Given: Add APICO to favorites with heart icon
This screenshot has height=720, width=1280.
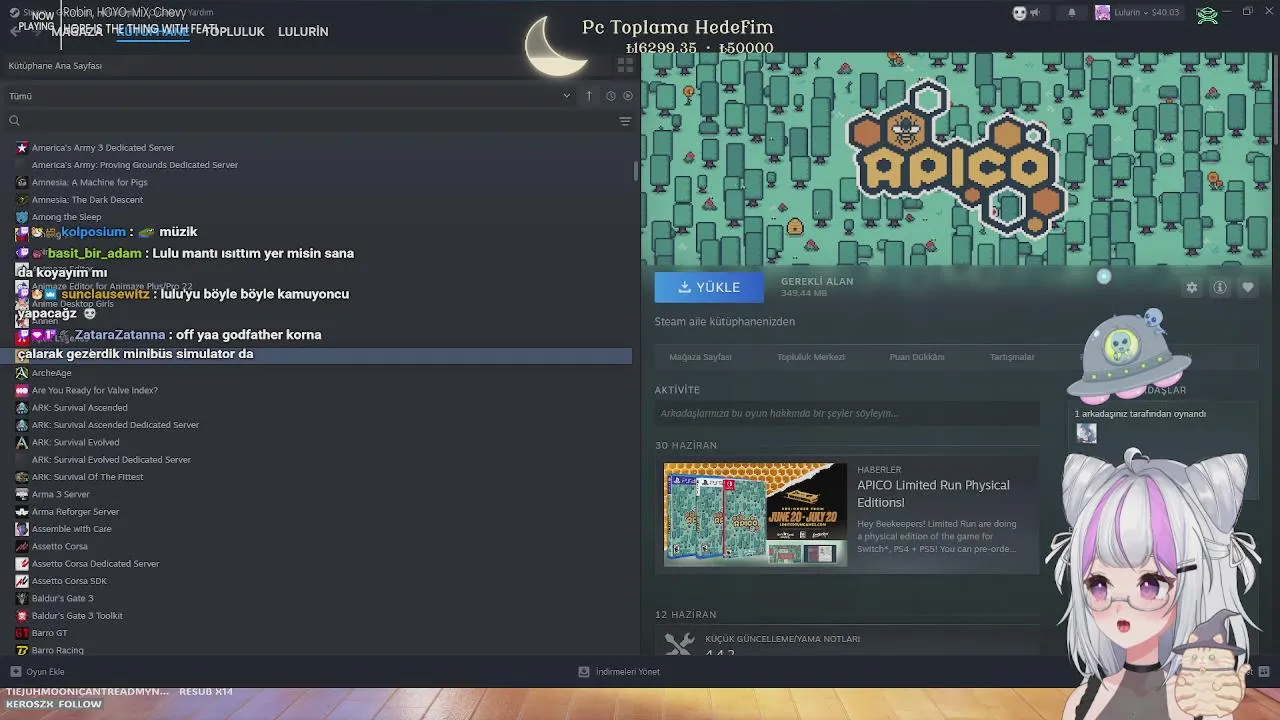Looking at the screenshot, I should point(1248,288).
